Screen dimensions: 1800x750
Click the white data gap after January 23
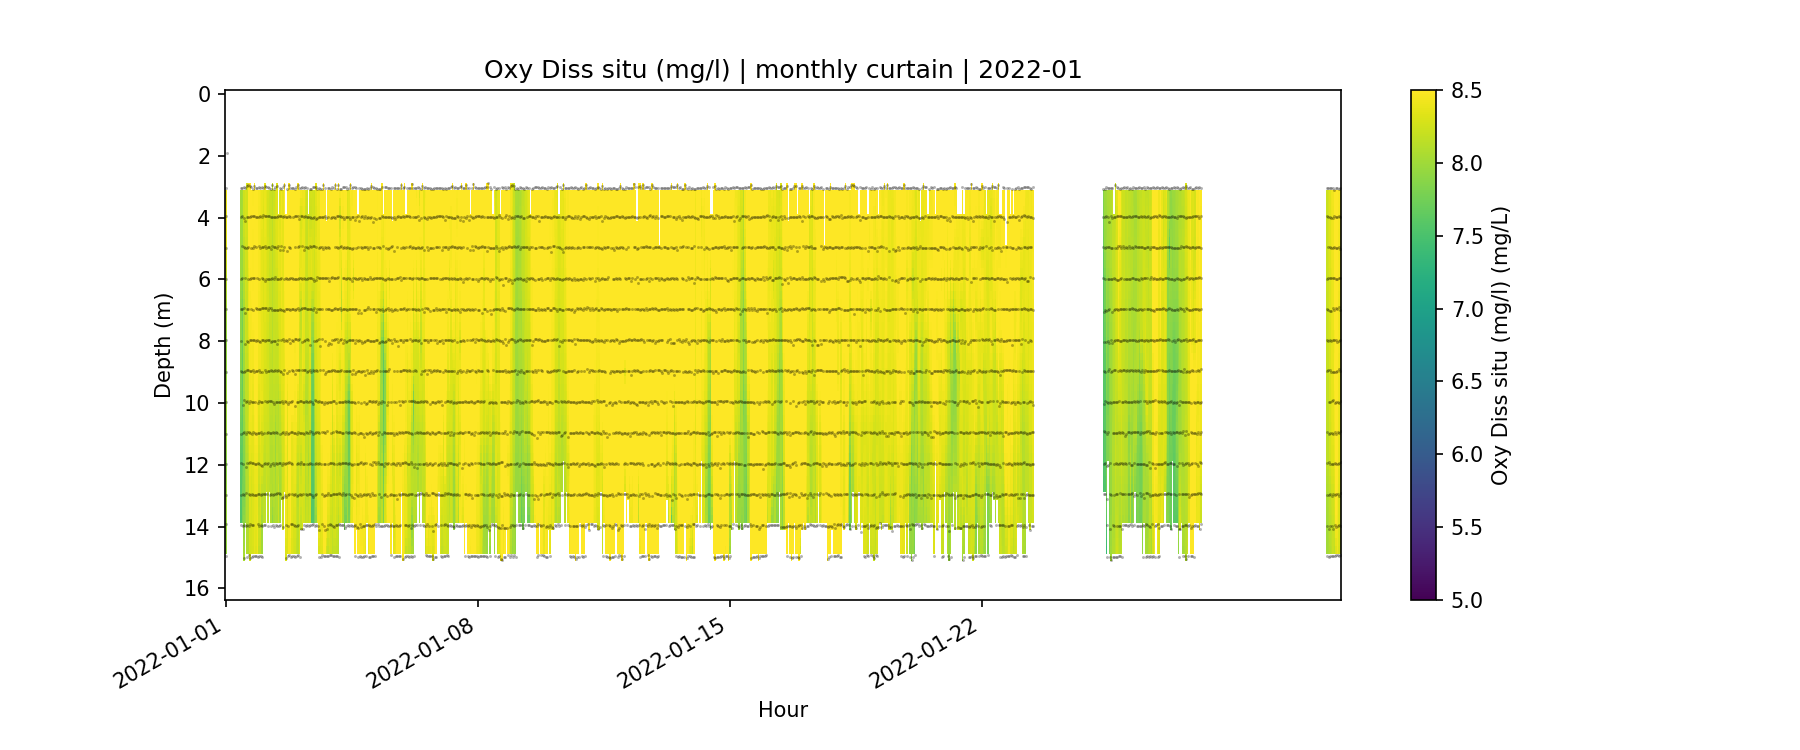1068,370
